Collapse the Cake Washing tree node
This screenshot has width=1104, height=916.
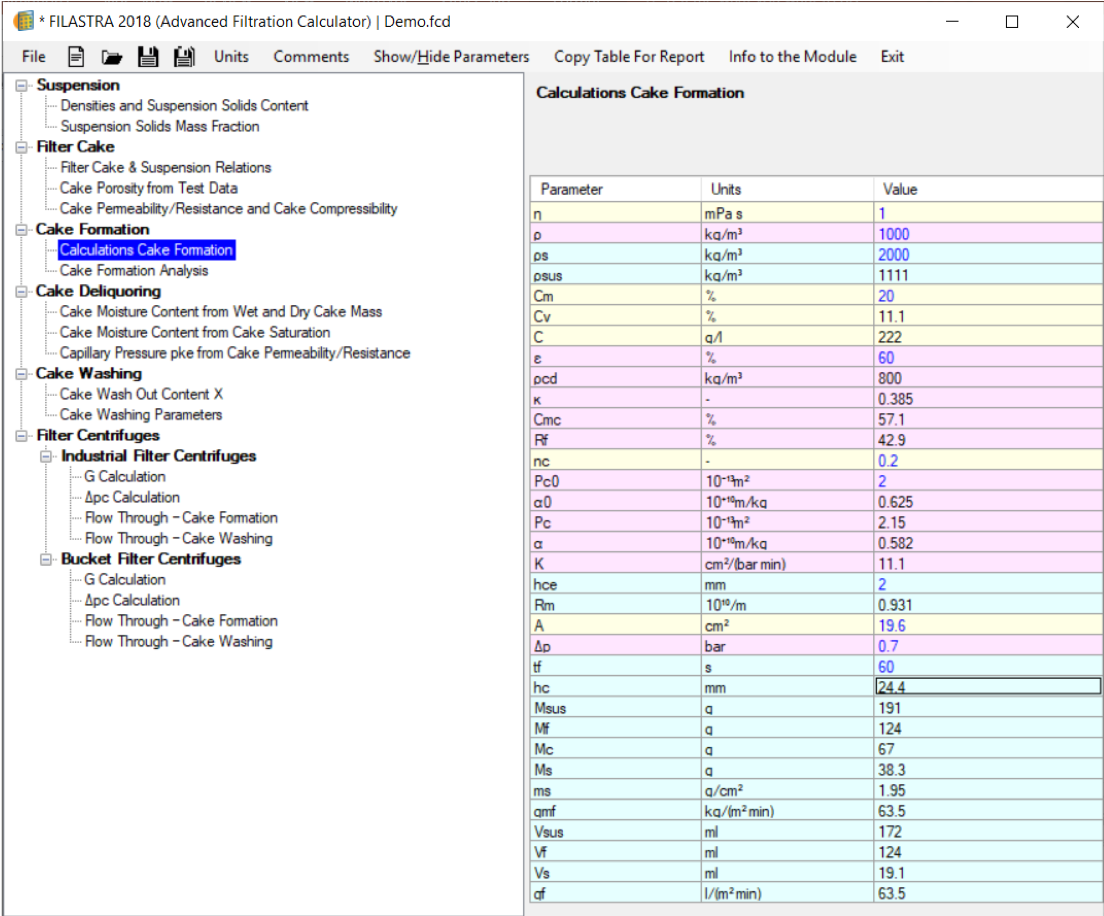(x=22, y=374)
